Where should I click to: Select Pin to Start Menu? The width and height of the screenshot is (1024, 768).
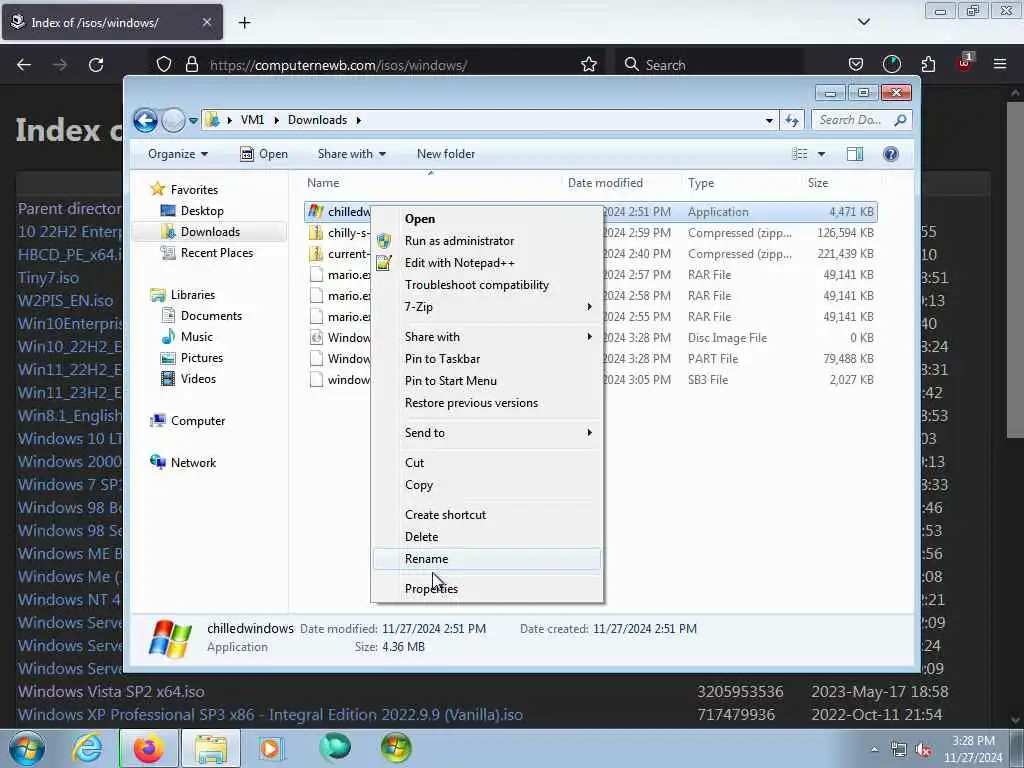point(487,381)
